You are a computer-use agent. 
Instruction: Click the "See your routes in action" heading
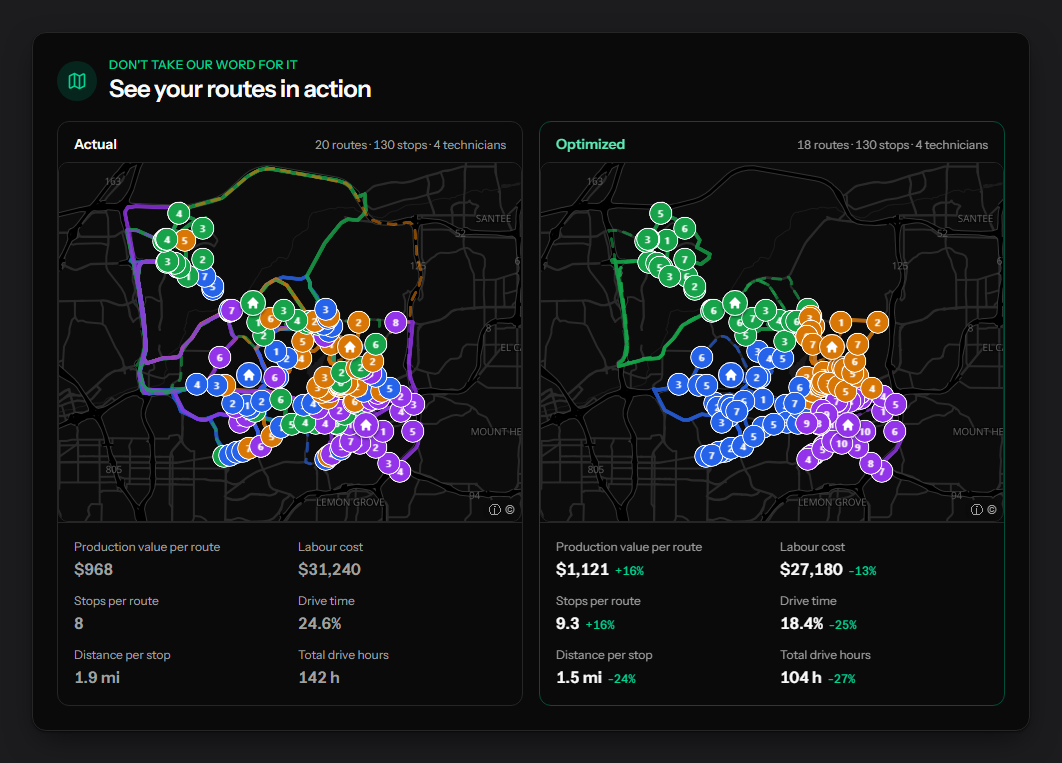(240, 89)
